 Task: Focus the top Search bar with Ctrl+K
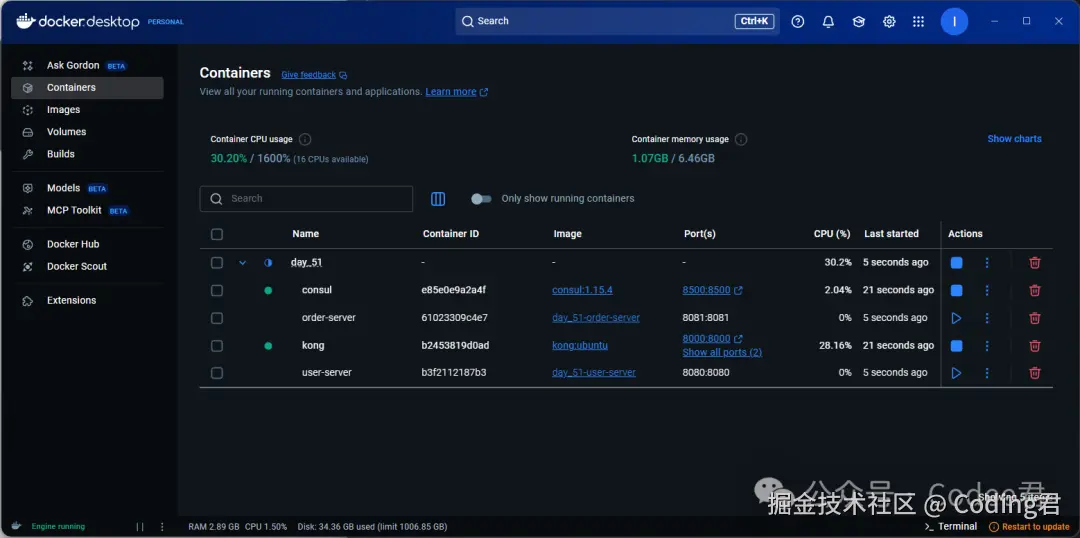617,21
